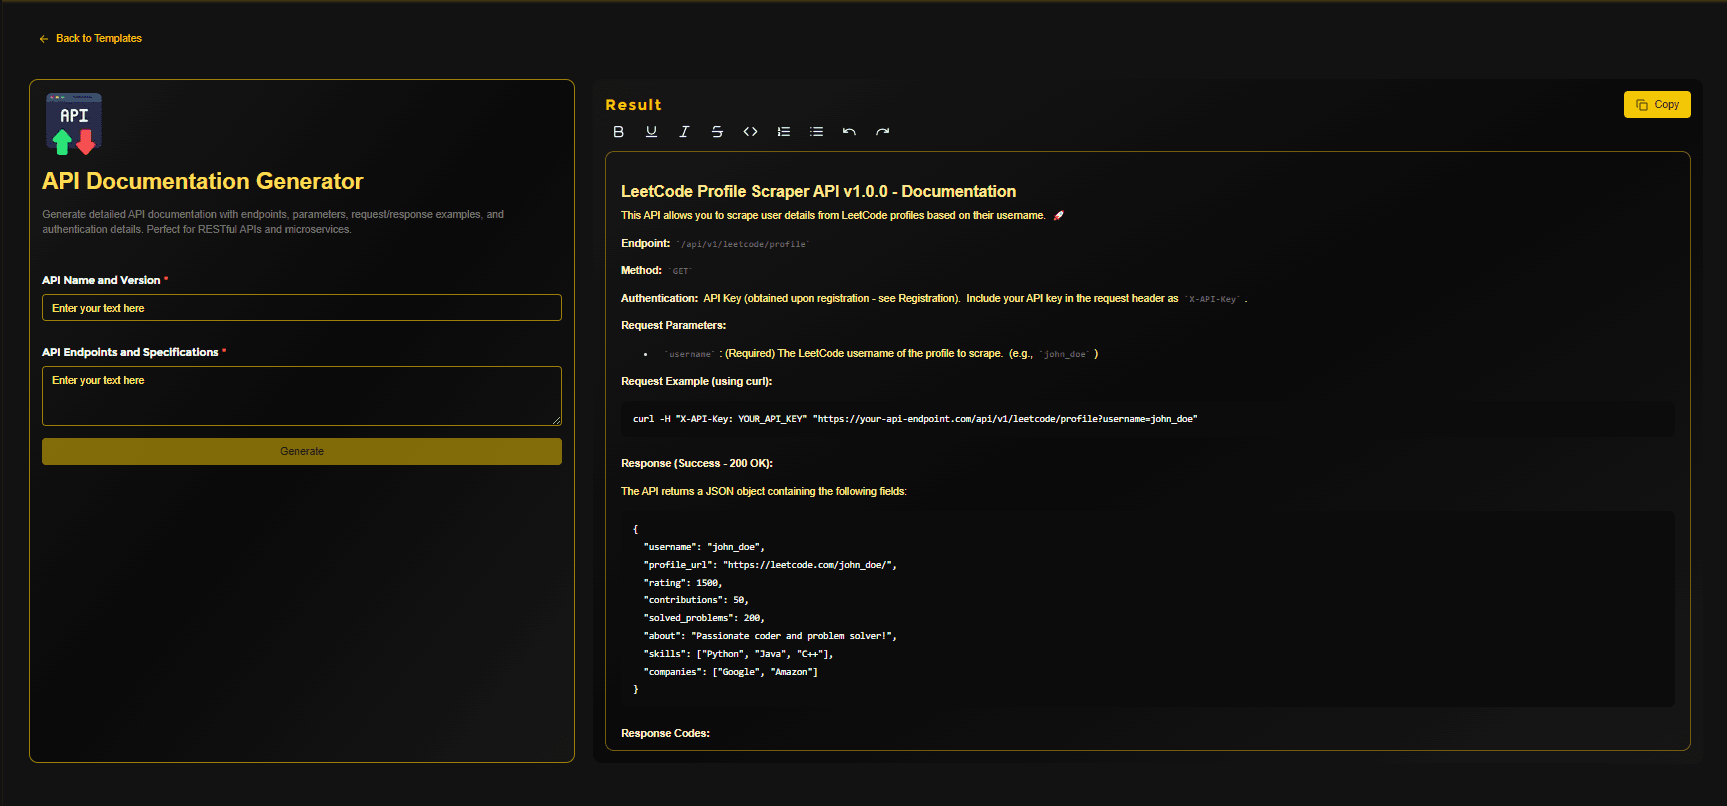Click the "Authentication:" label text
The image size is (1727, 806).
(659, 299)
